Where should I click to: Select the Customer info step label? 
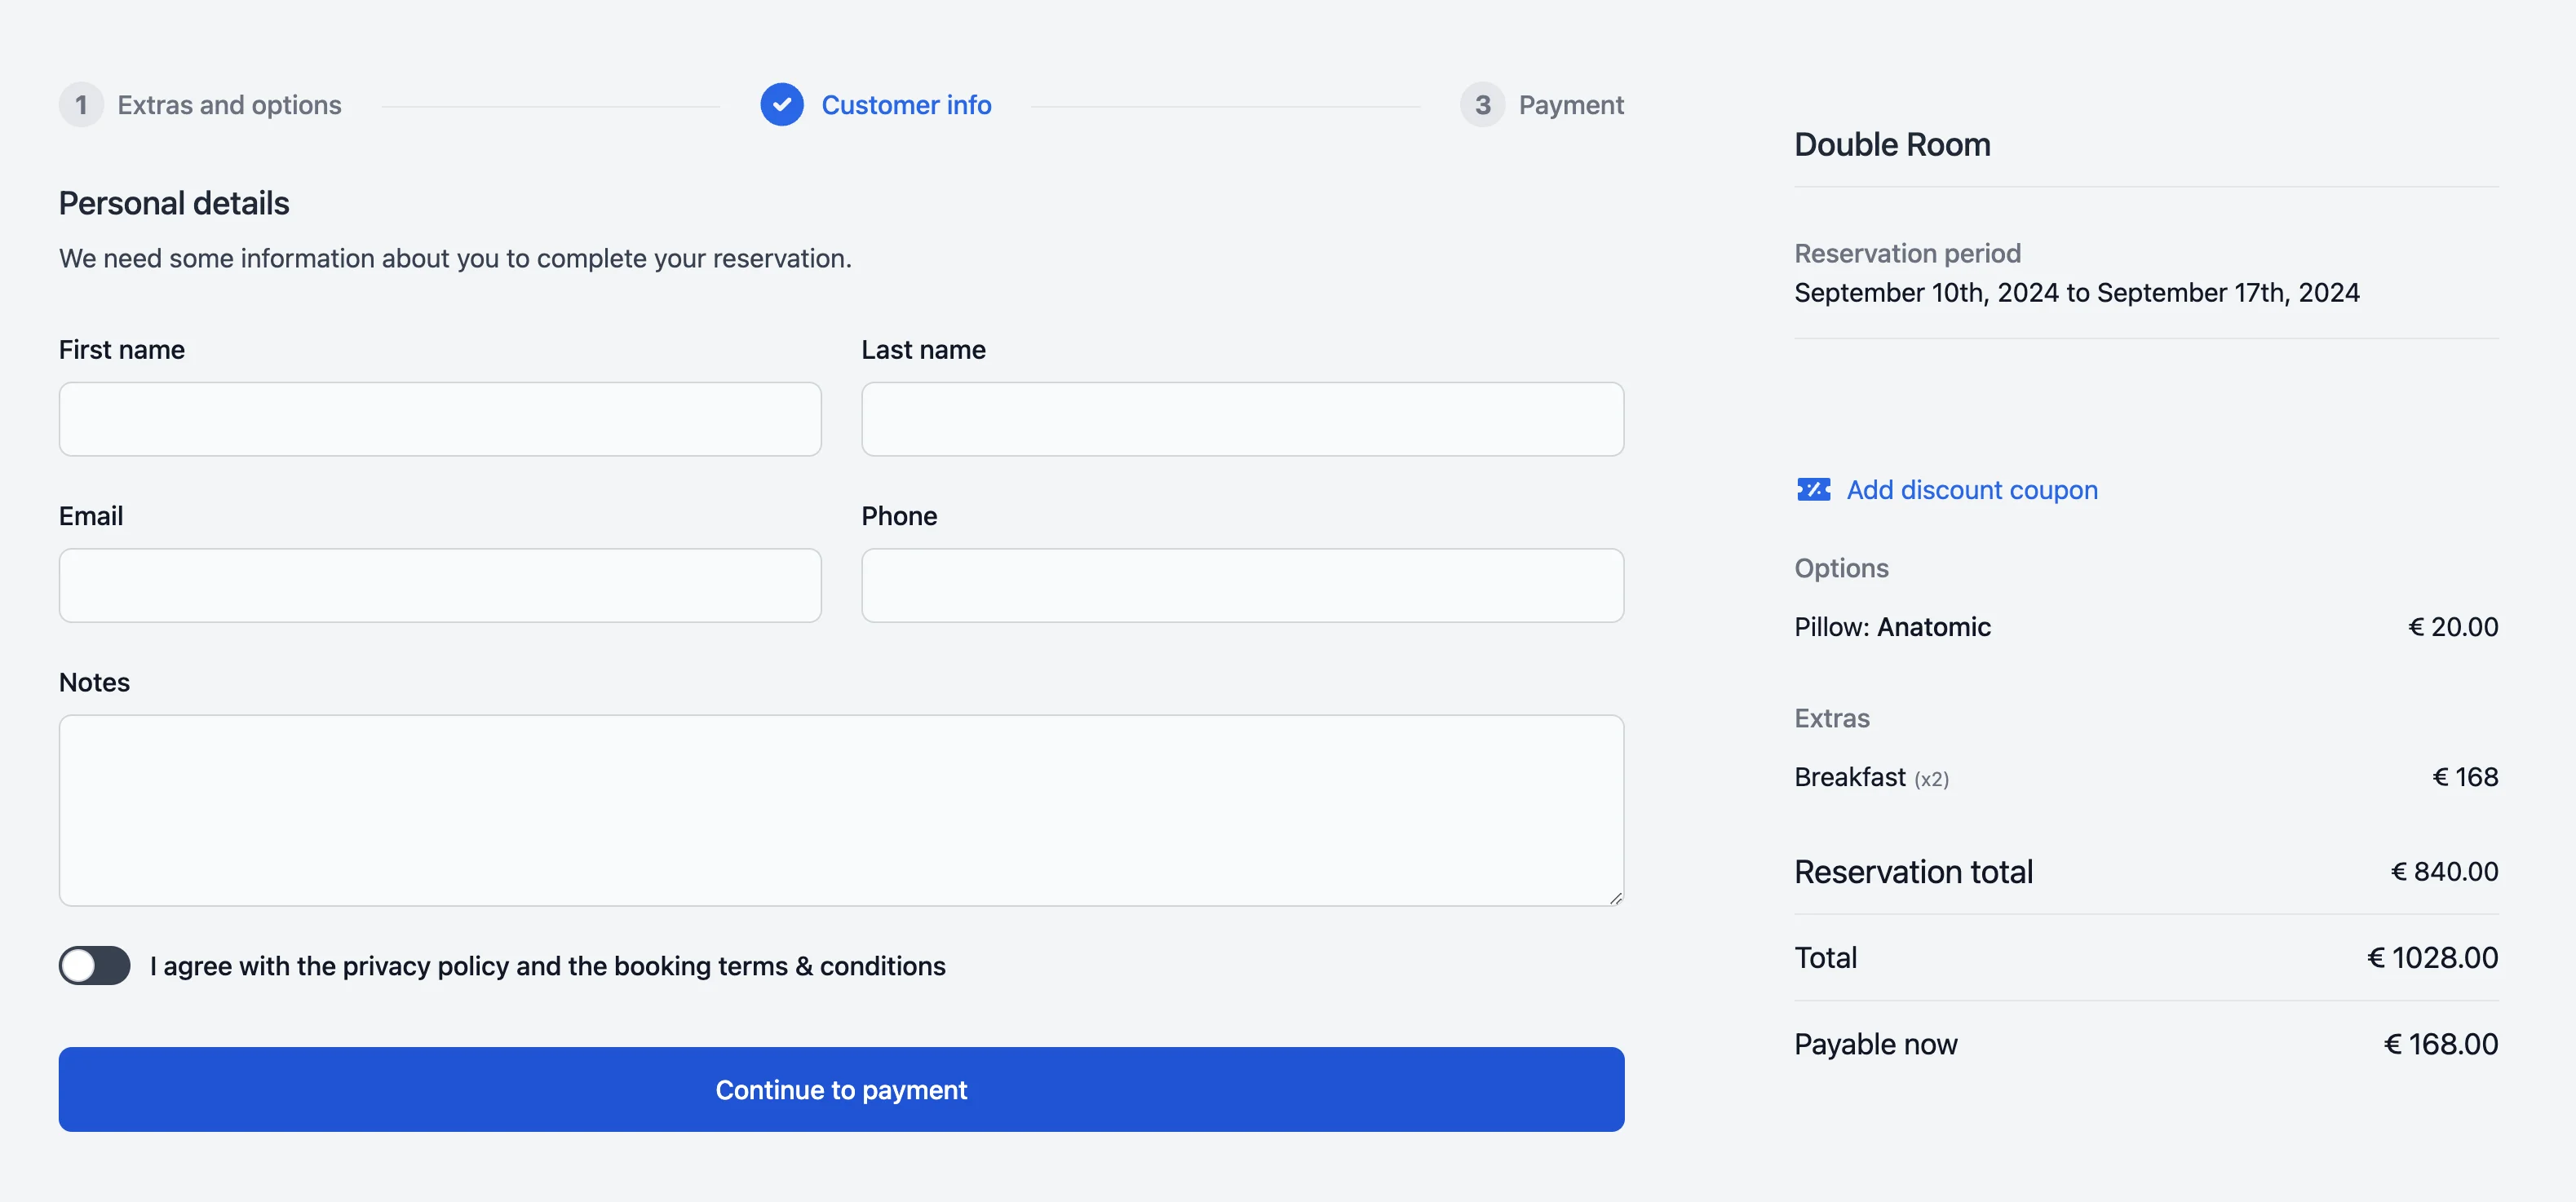pyautogui.click(x=906, y=104)
